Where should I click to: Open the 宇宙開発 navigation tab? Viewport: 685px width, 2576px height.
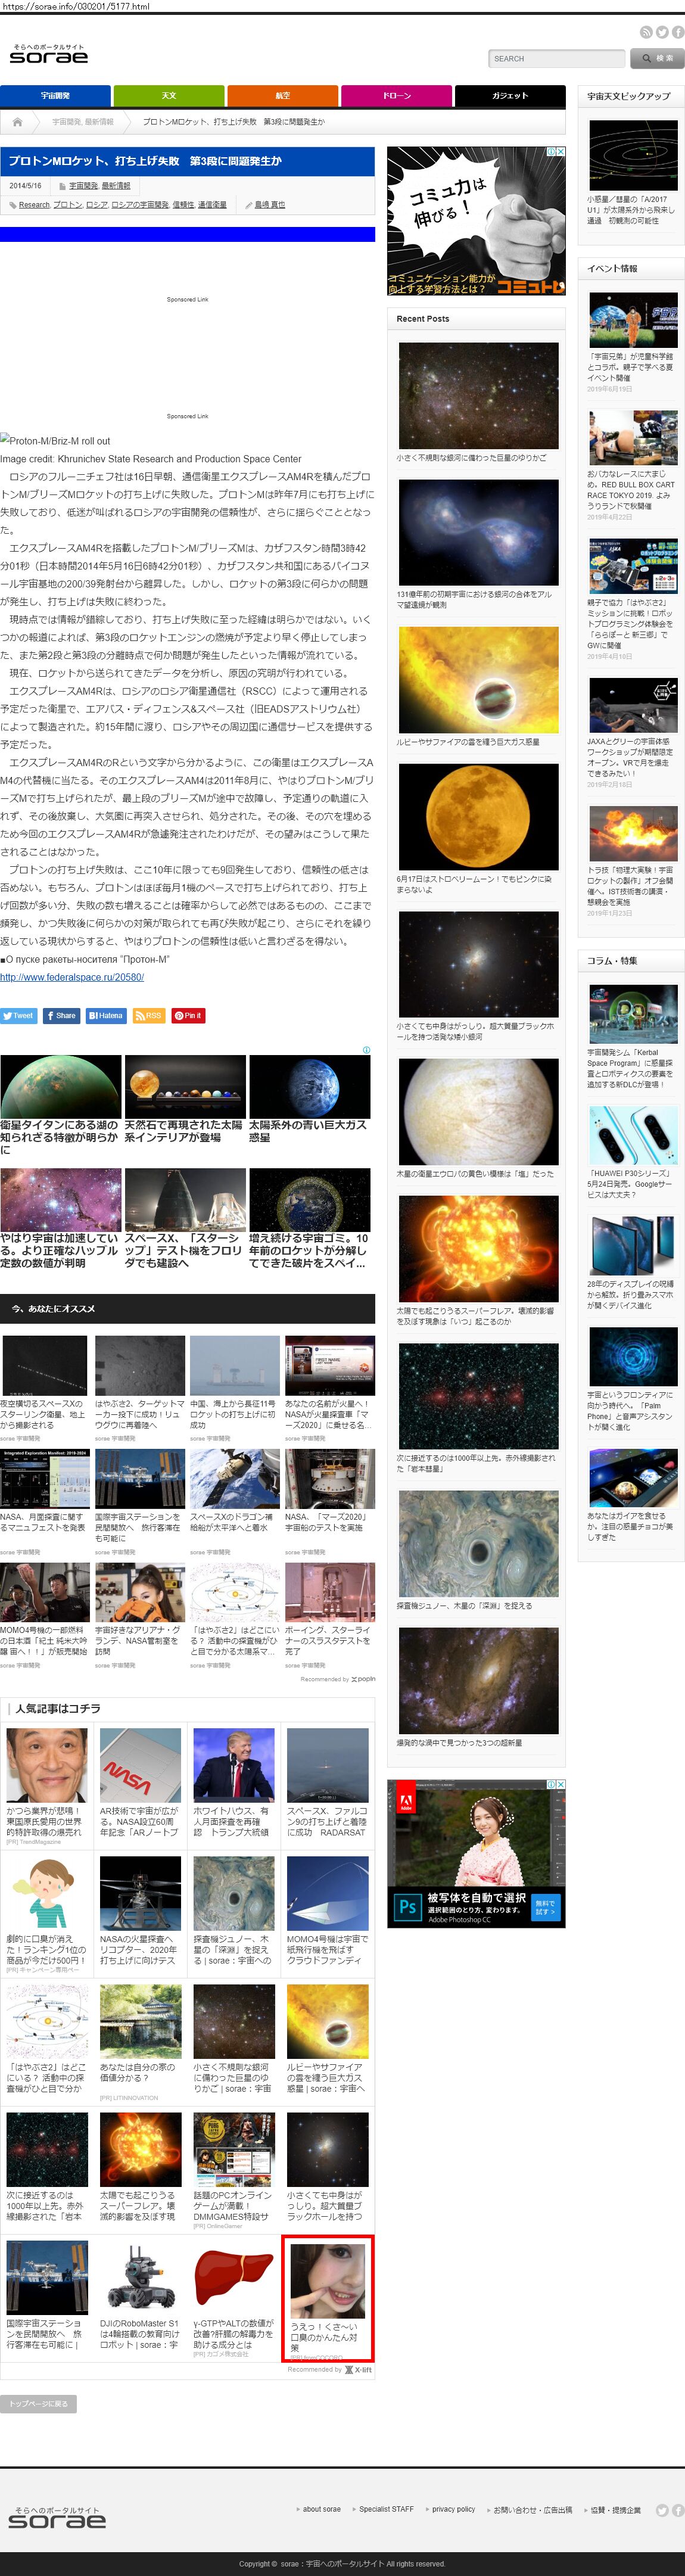tap(55, 96)
